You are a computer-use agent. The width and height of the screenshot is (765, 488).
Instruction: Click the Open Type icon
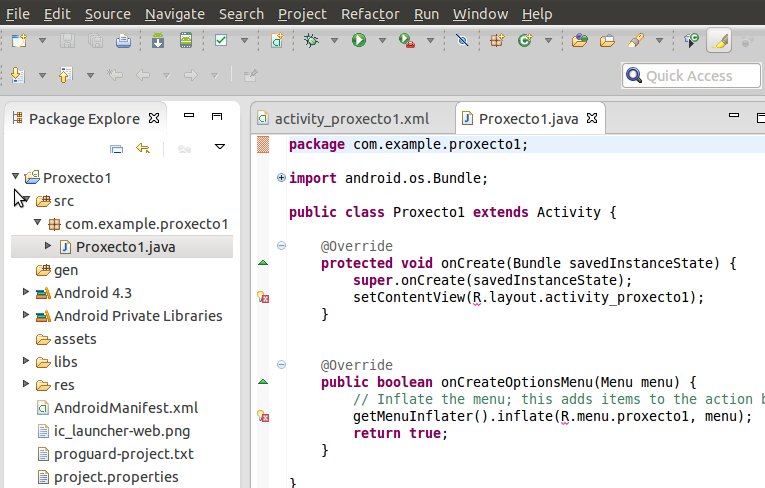(580, 40)
